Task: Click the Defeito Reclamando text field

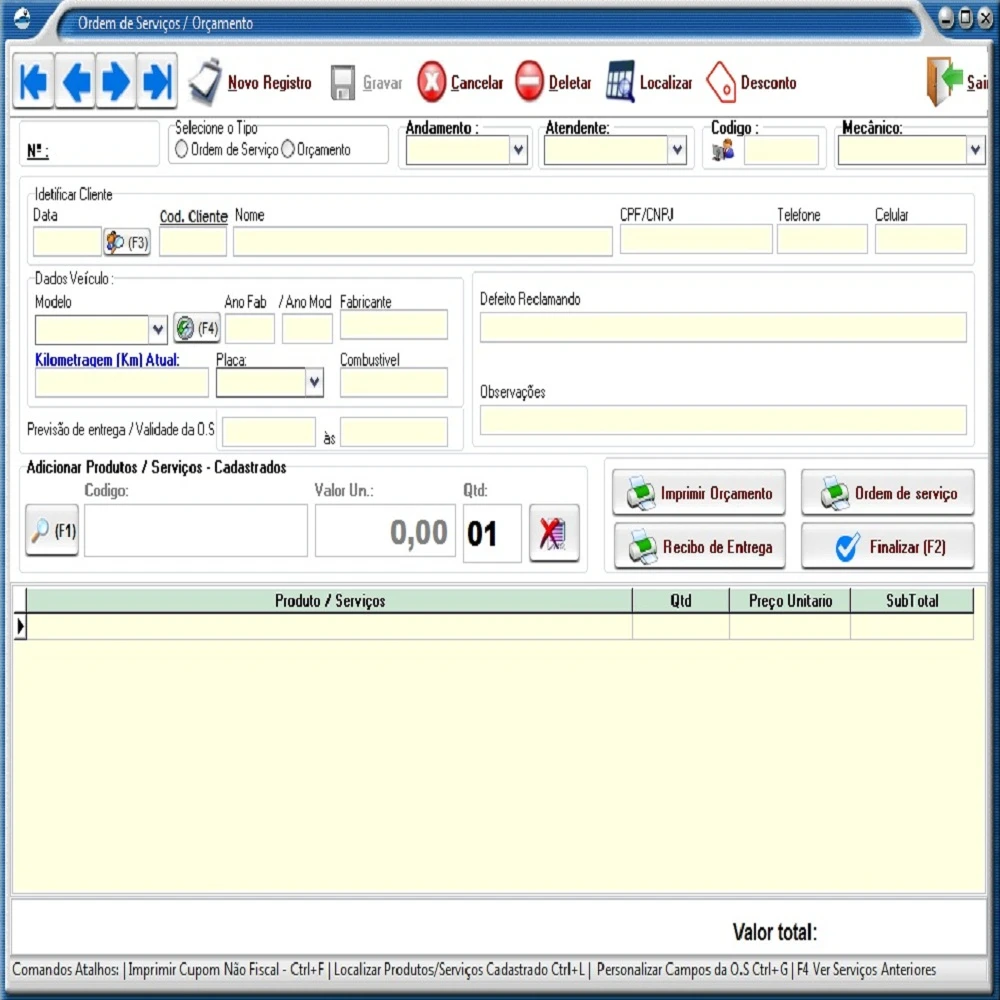Action: click(x=722, y=327)
